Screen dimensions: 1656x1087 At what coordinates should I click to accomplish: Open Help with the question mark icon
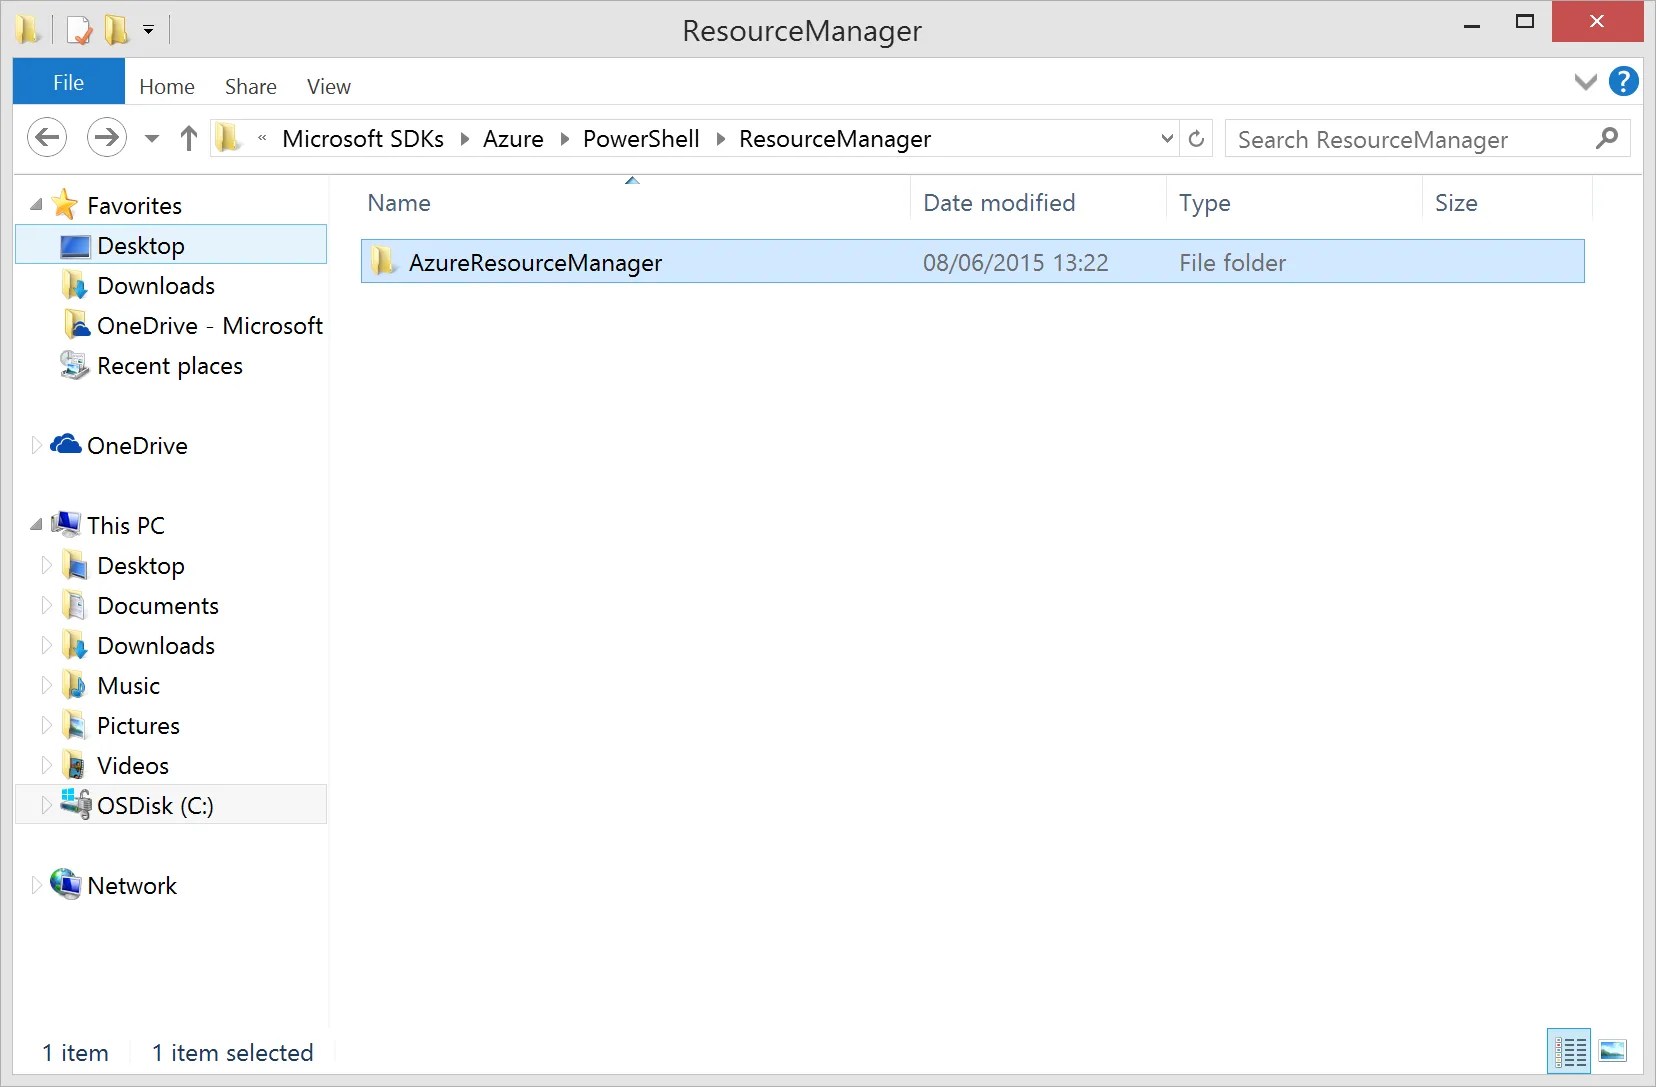1623,81
